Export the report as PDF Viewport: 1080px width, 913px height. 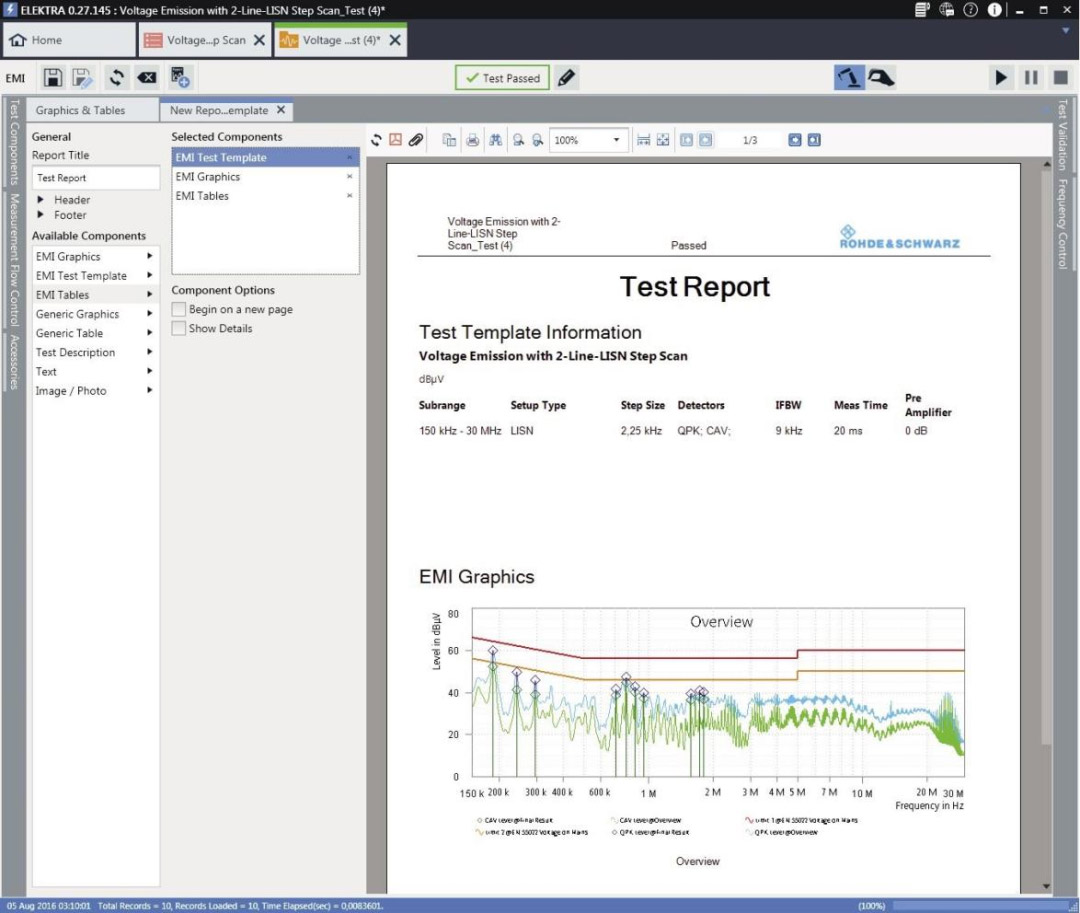395,140
